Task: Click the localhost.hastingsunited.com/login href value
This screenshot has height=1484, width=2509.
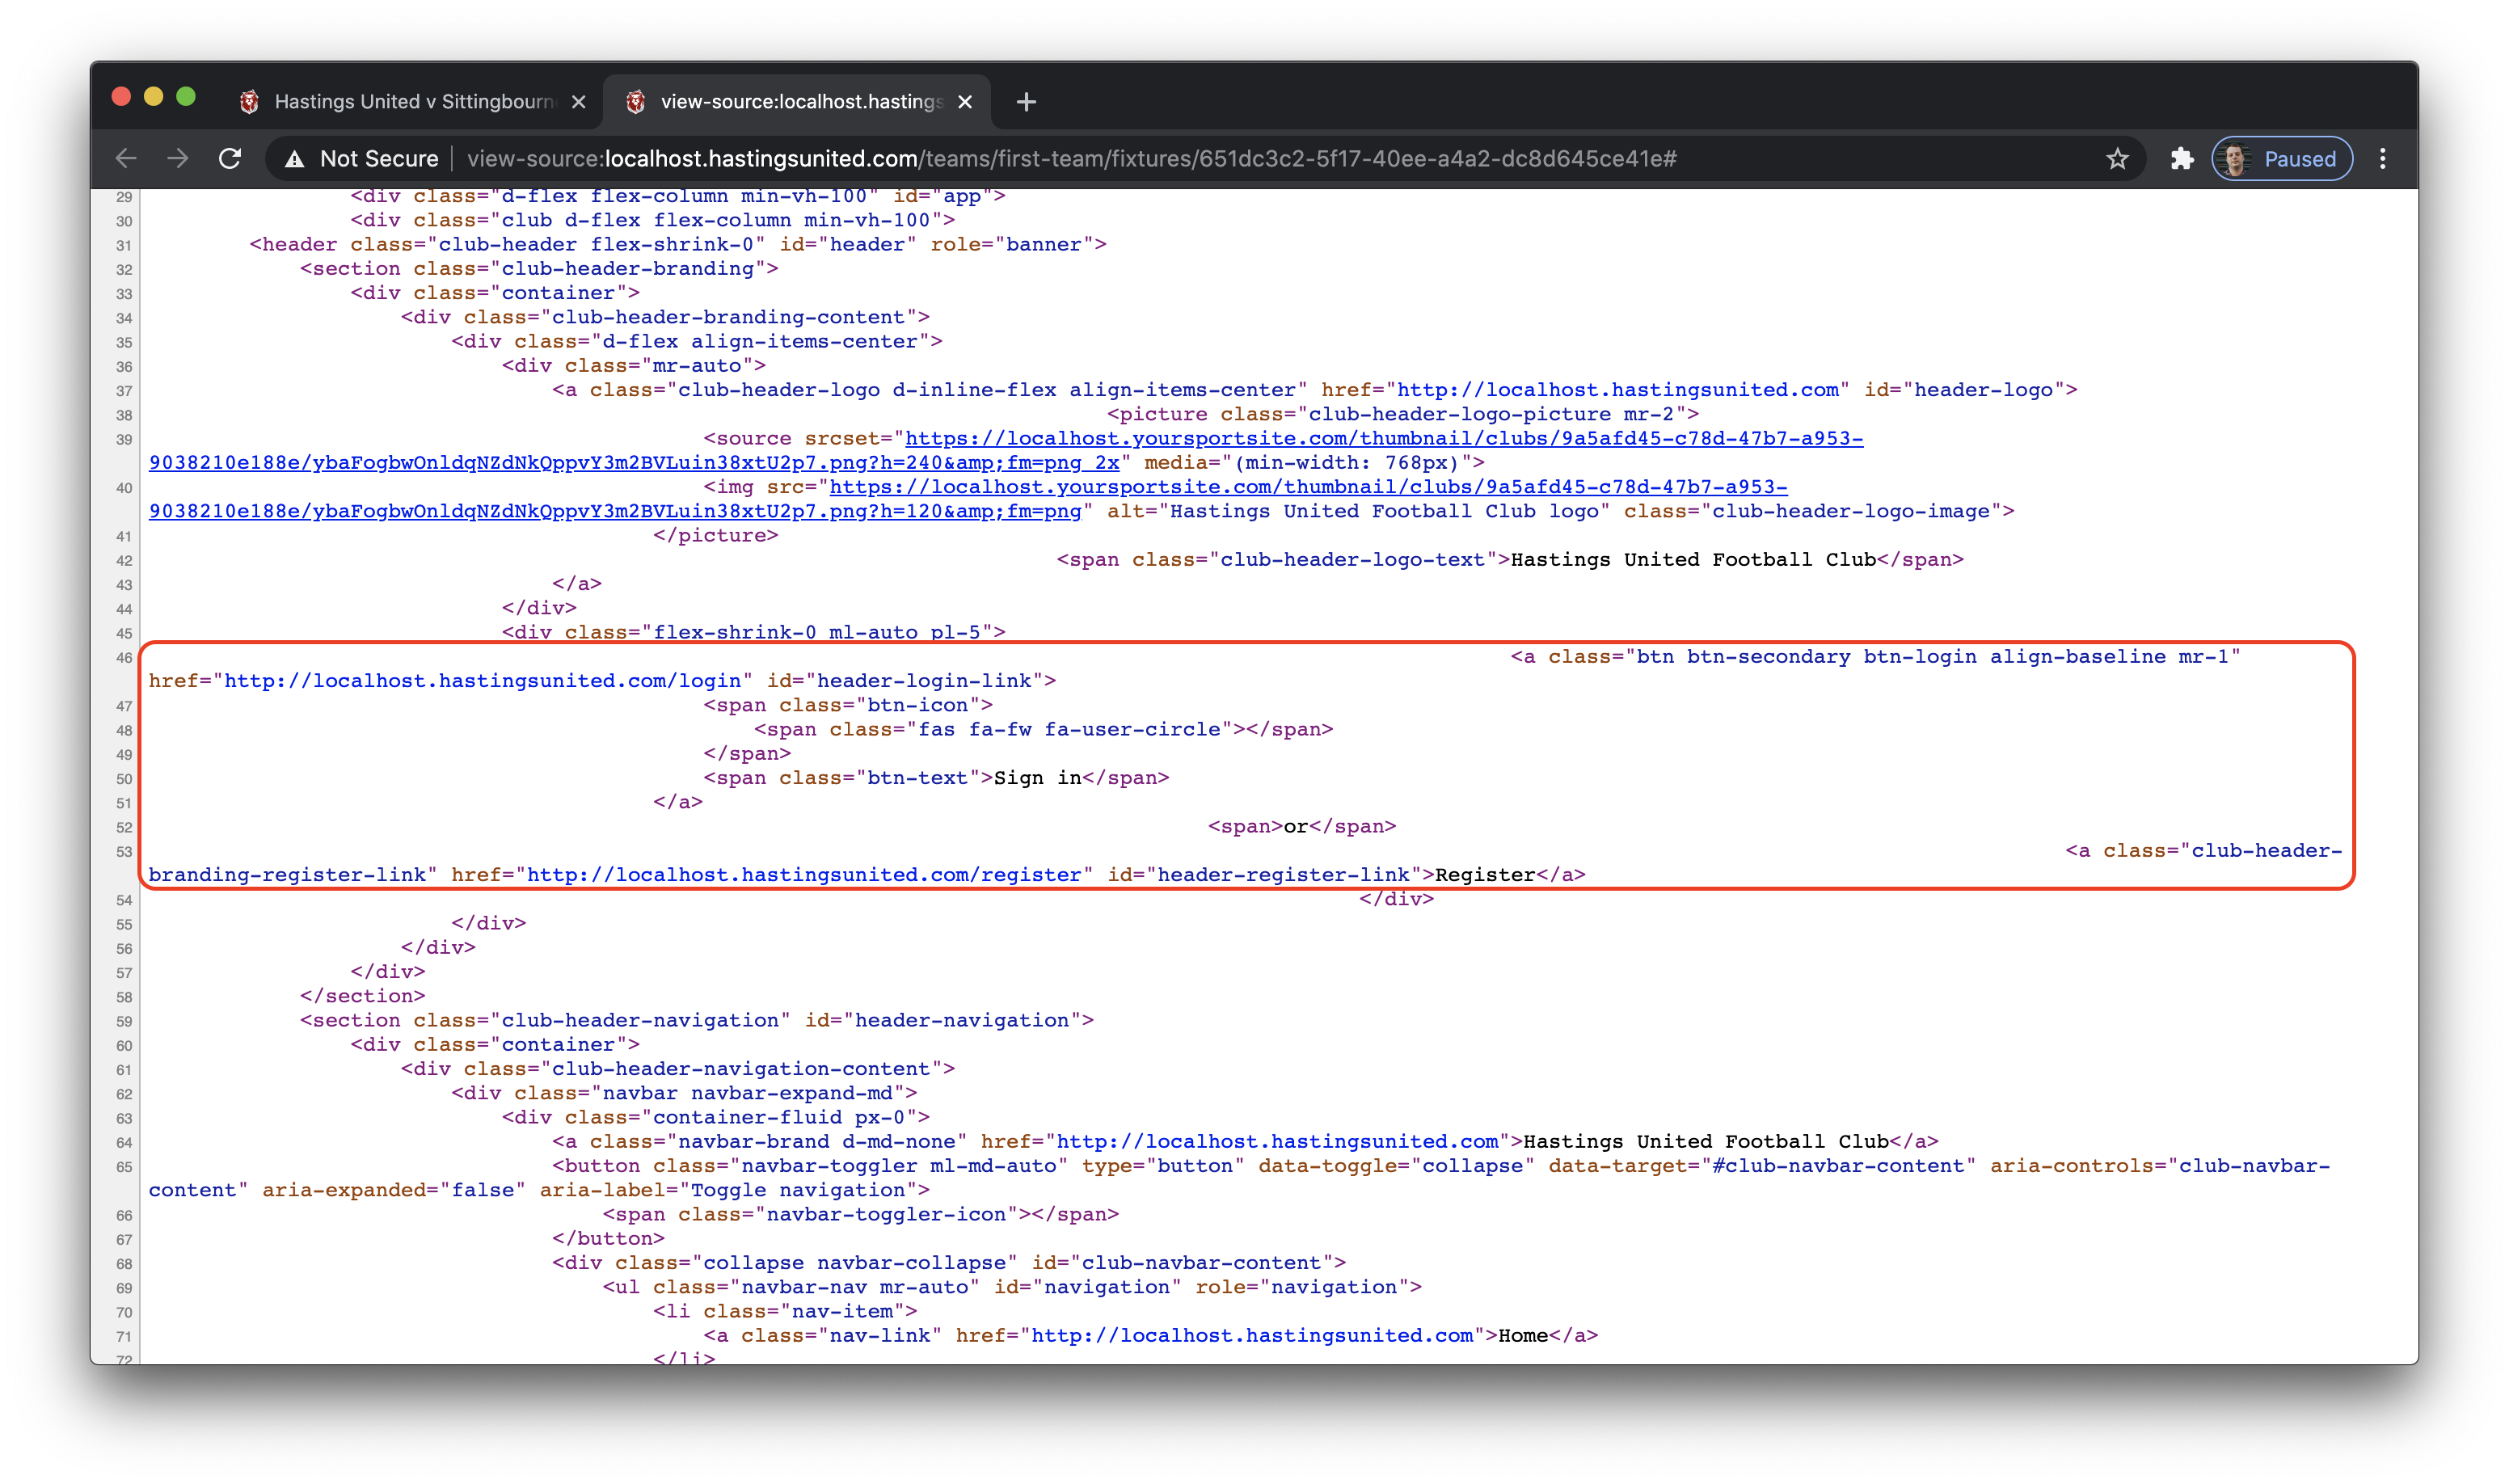Action: click(482, 681)
